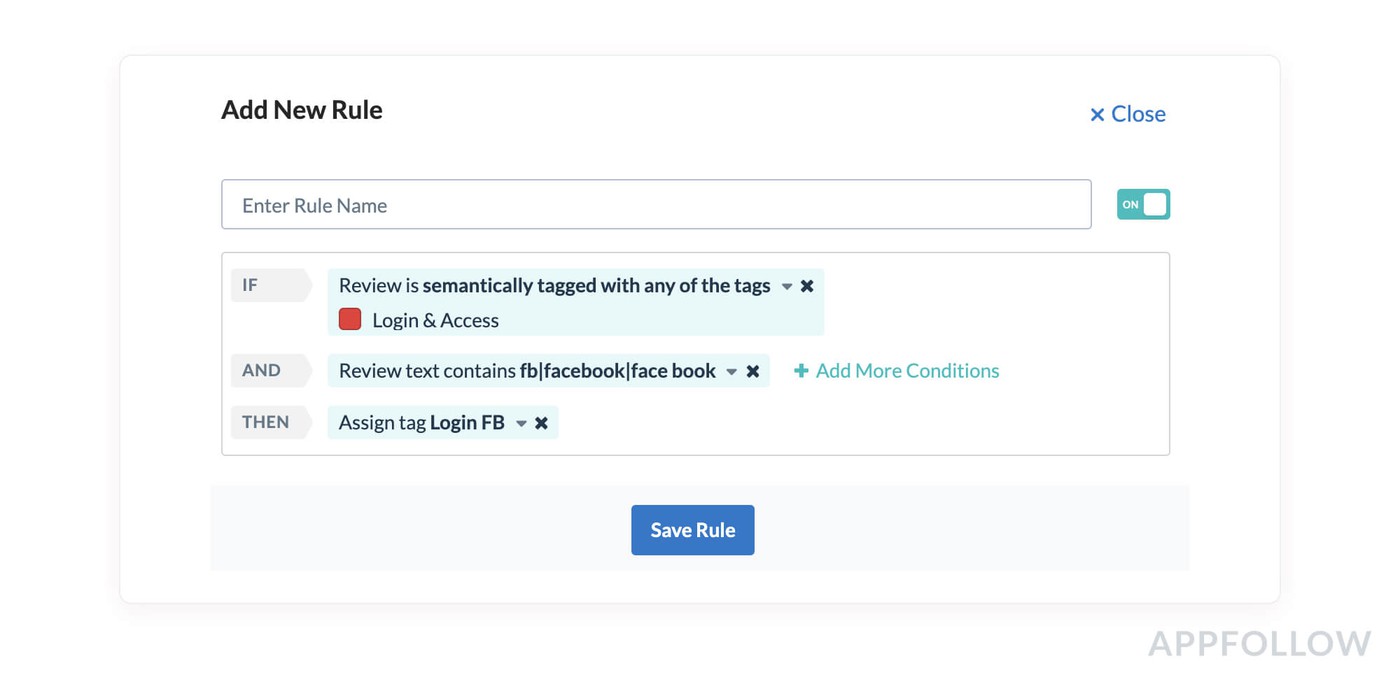
Task: Toggle the rule ON switch
Action: pyautogui.click(x=1143, y=205)
